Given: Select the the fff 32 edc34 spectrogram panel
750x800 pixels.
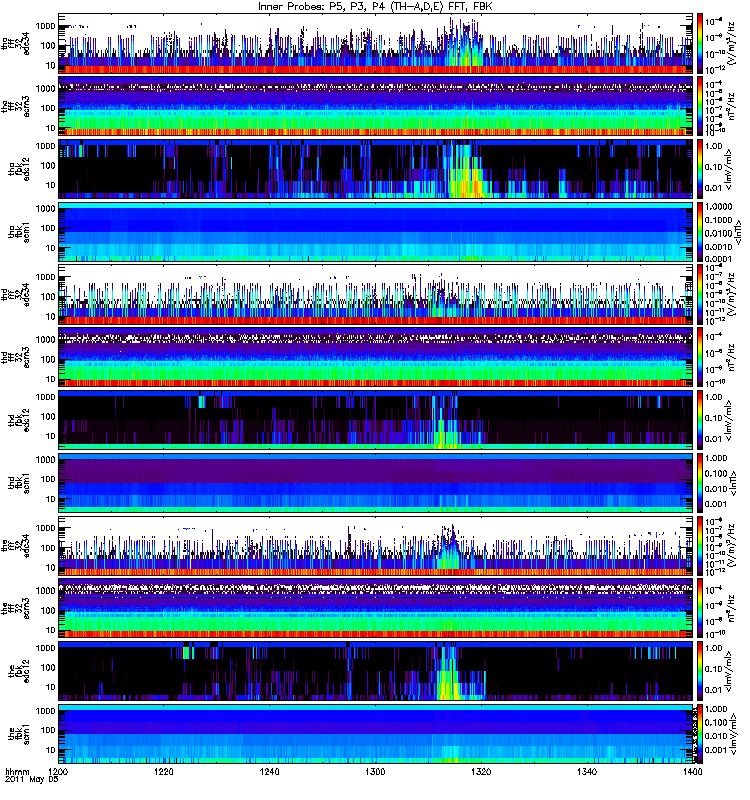Looking at the screenshot, I should 376,545.
